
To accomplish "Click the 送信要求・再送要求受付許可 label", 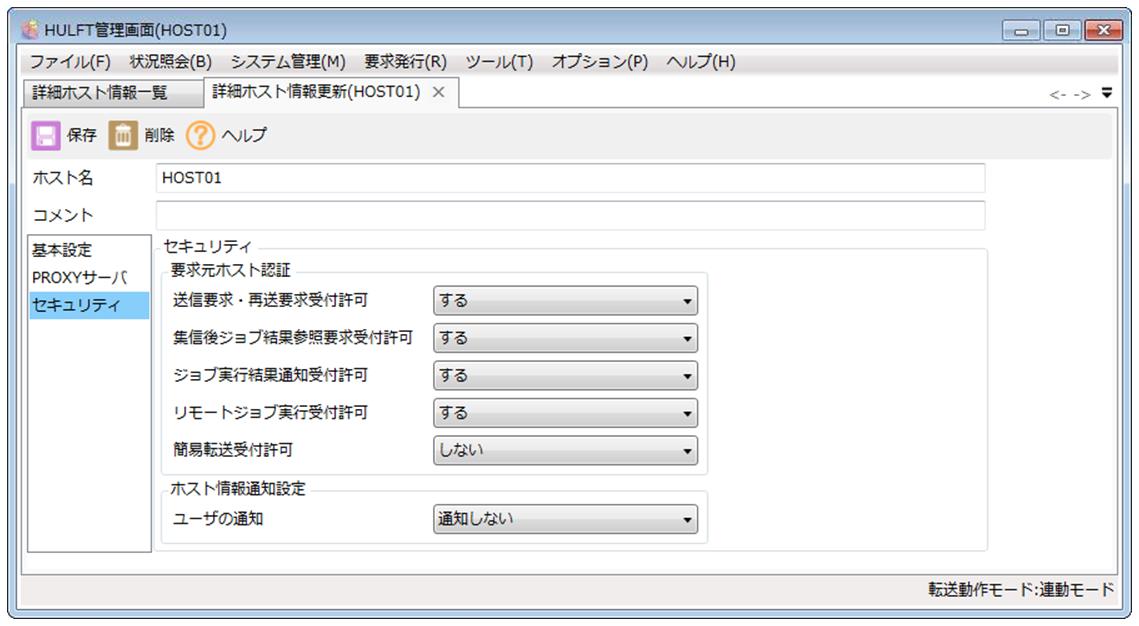I will 270,300.
